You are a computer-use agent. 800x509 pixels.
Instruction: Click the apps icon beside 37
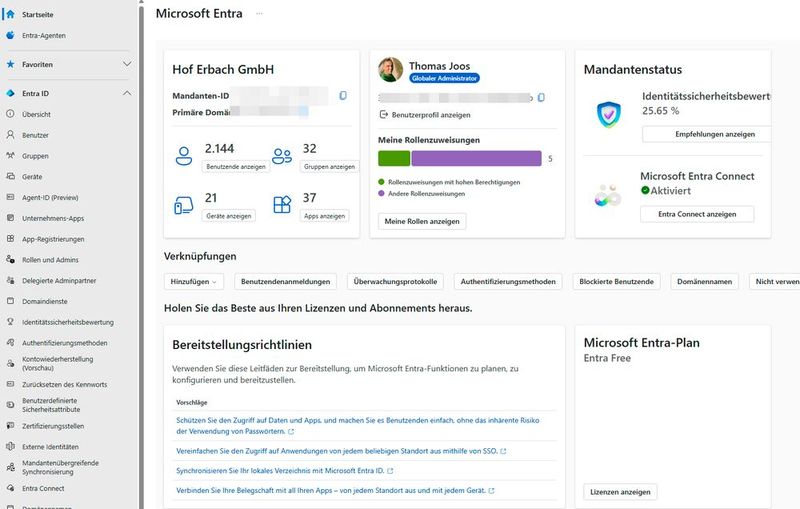coord(282,205)
